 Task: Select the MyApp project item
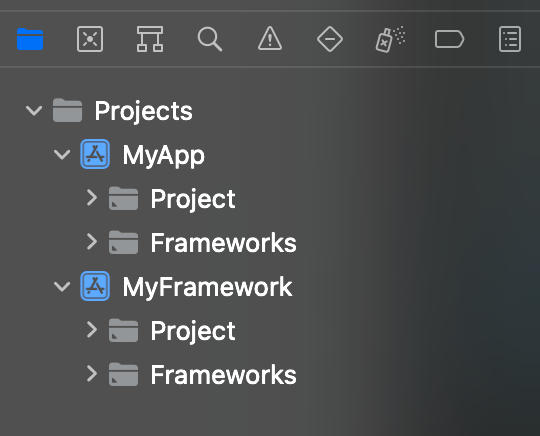[x=163, y=155]
